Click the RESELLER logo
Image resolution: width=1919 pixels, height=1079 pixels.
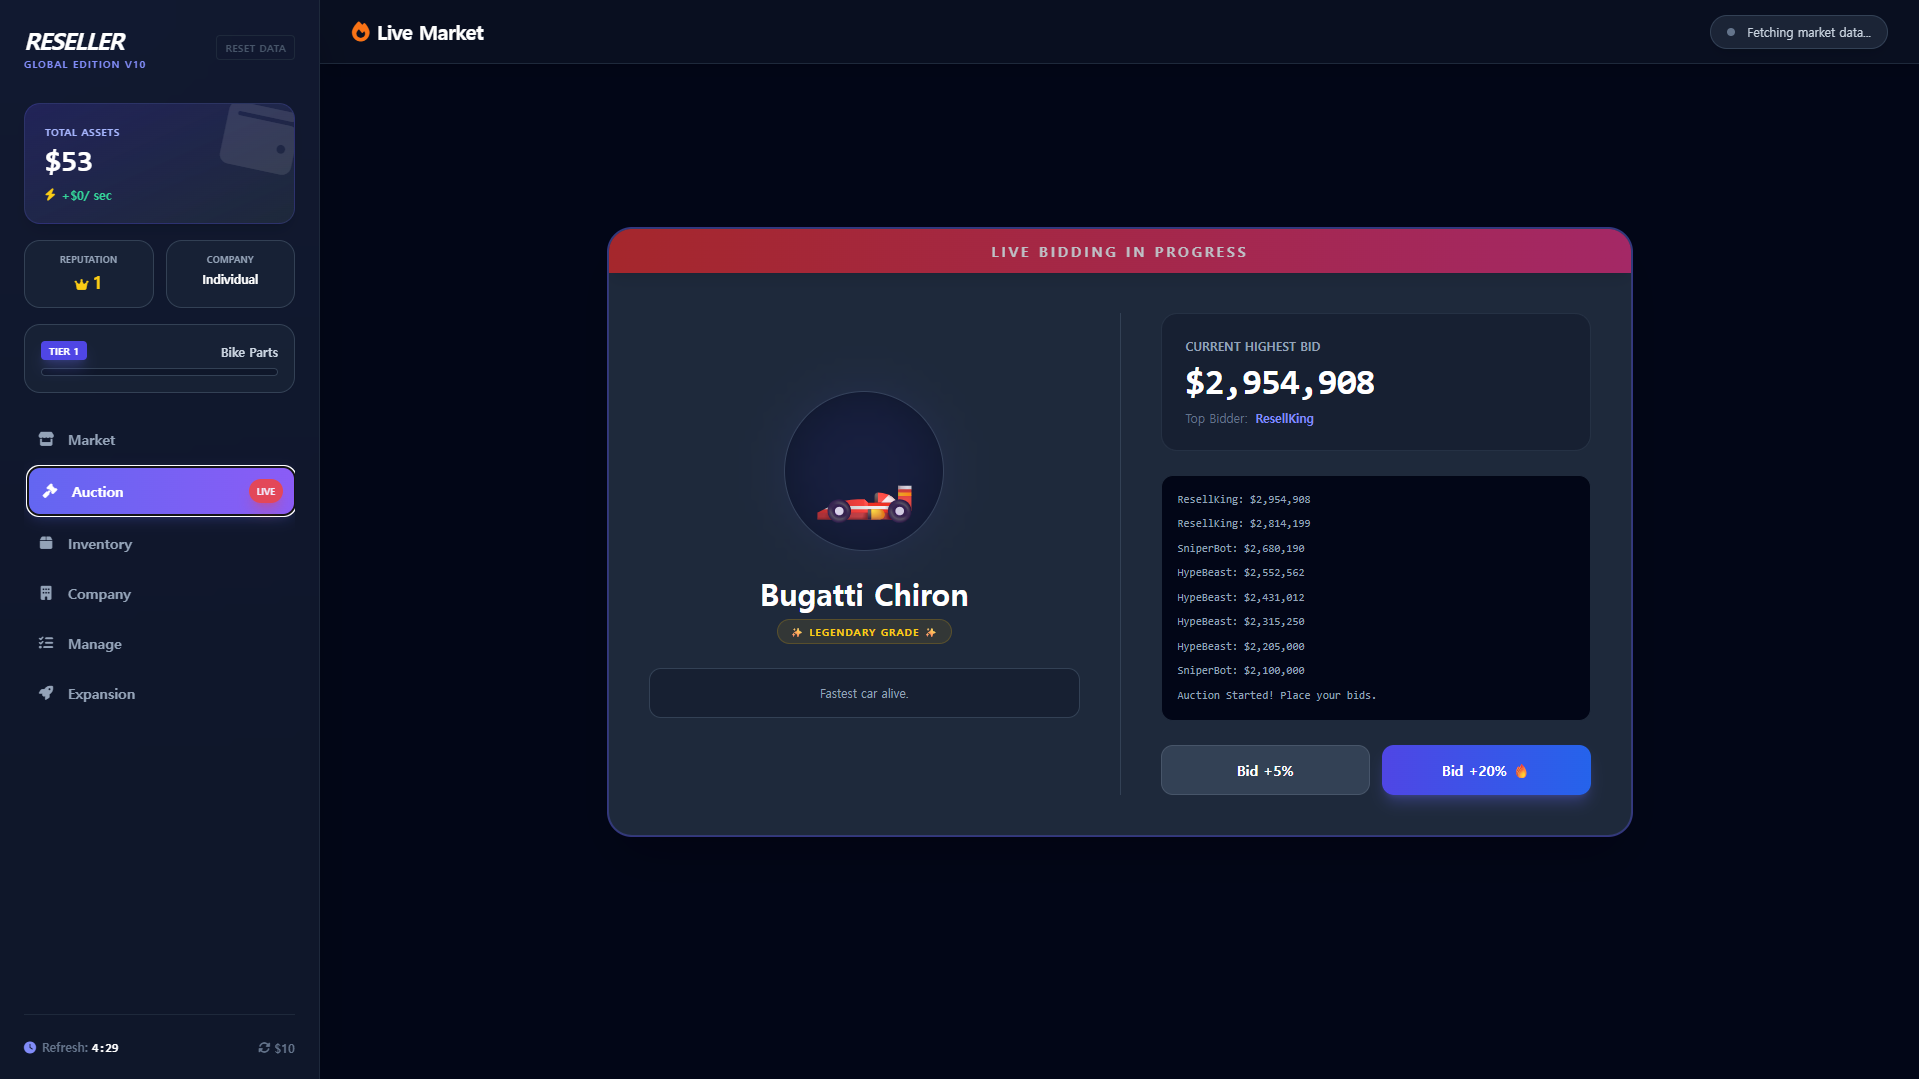coord(75,41)
